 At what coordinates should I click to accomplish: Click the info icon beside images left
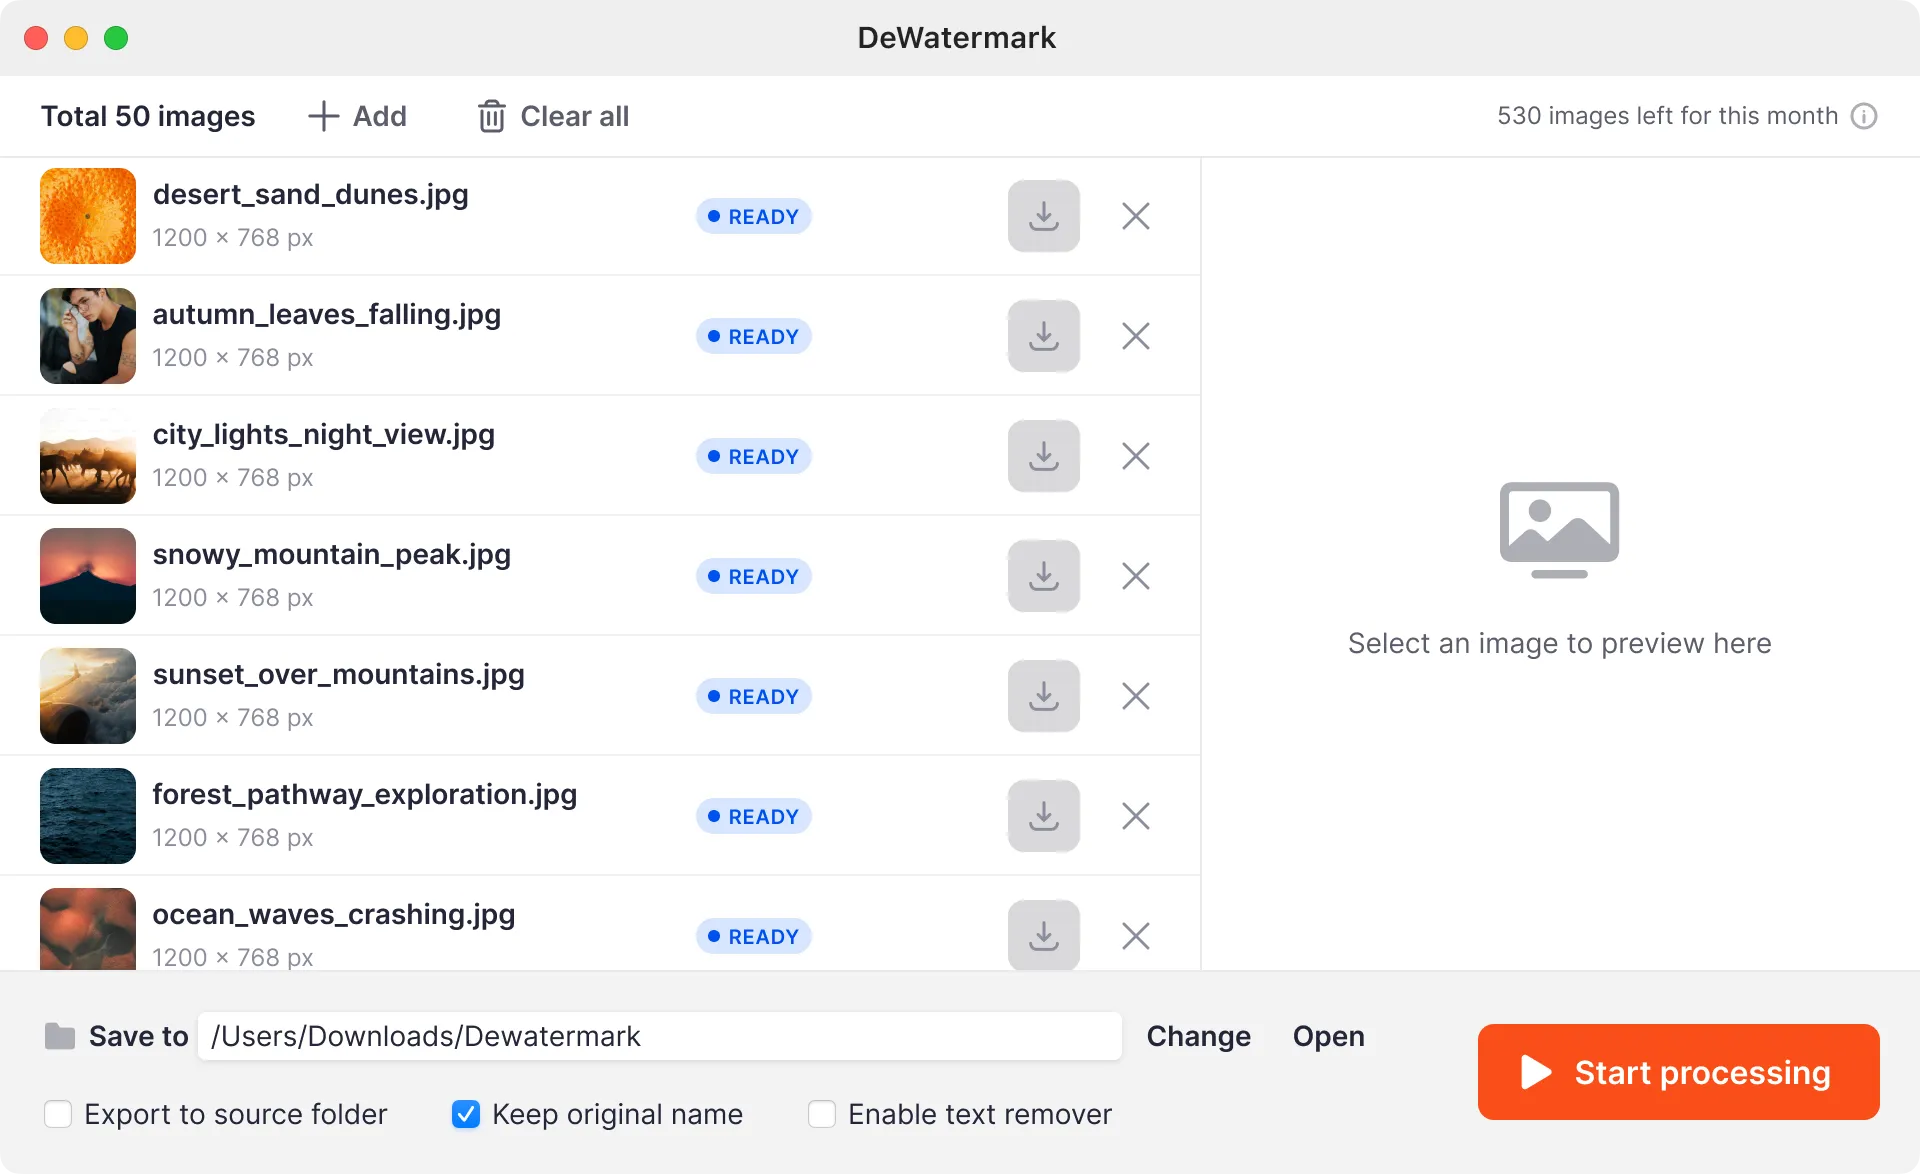pos(1864,116)
